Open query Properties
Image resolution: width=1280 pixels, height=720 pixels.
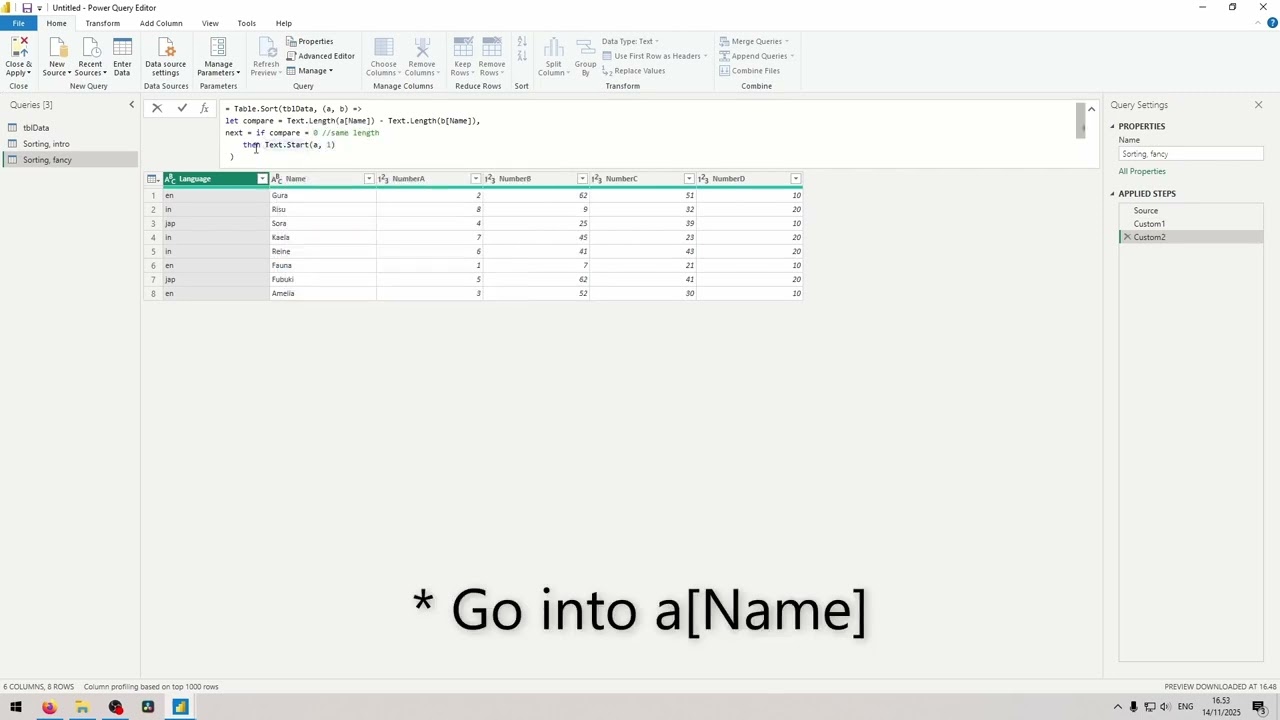(310, 41)
